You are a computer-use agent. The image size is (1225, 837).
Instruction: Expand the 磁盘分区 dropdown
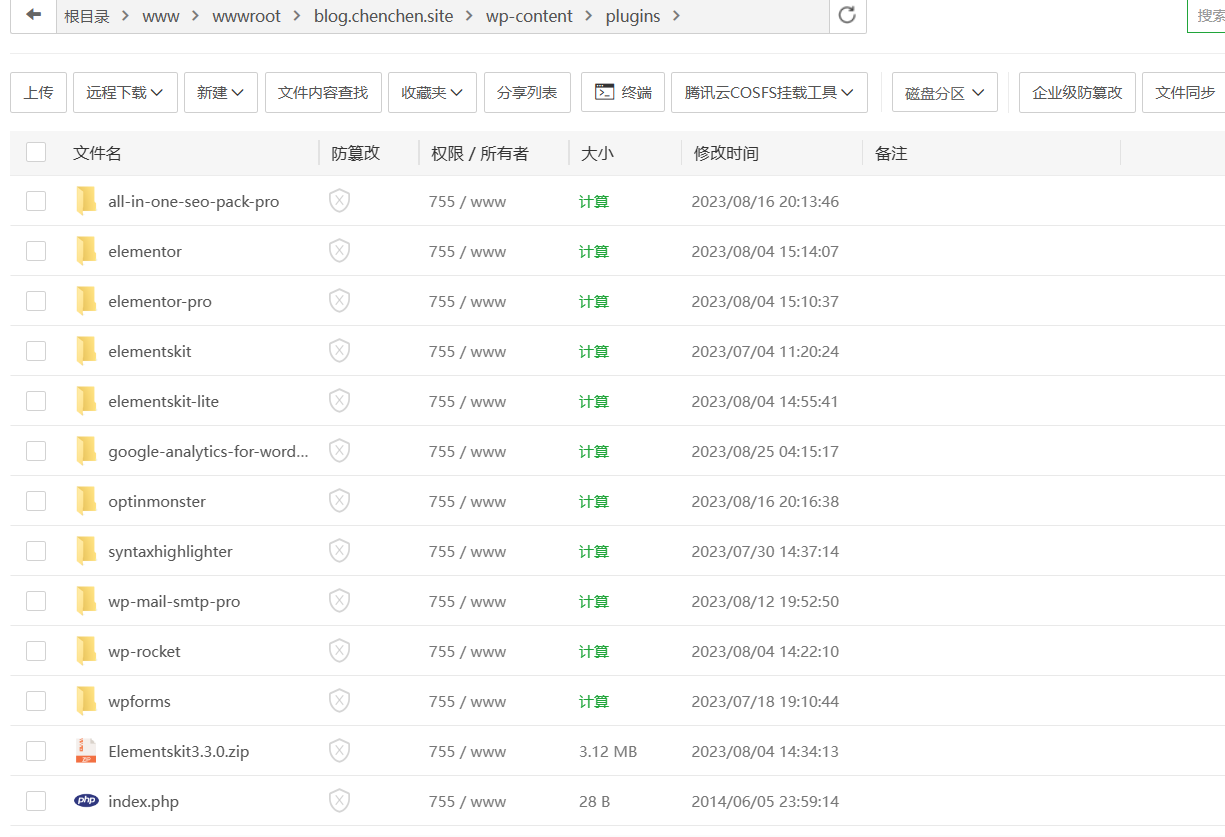point(944,92)
